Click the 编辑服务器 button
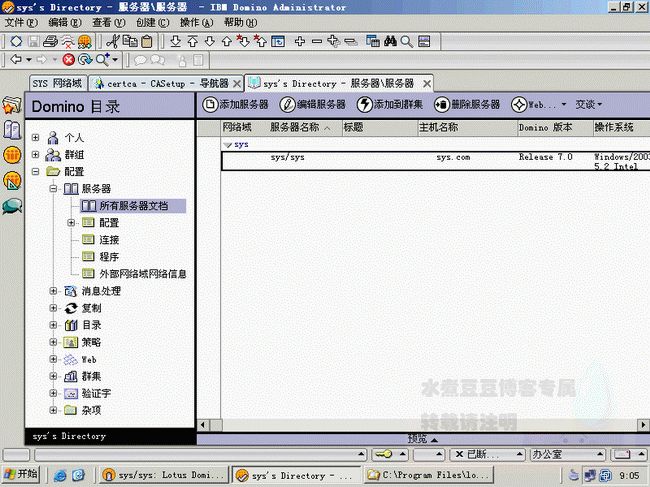Screen dimensions: 650x487 [x=313, y=104]
